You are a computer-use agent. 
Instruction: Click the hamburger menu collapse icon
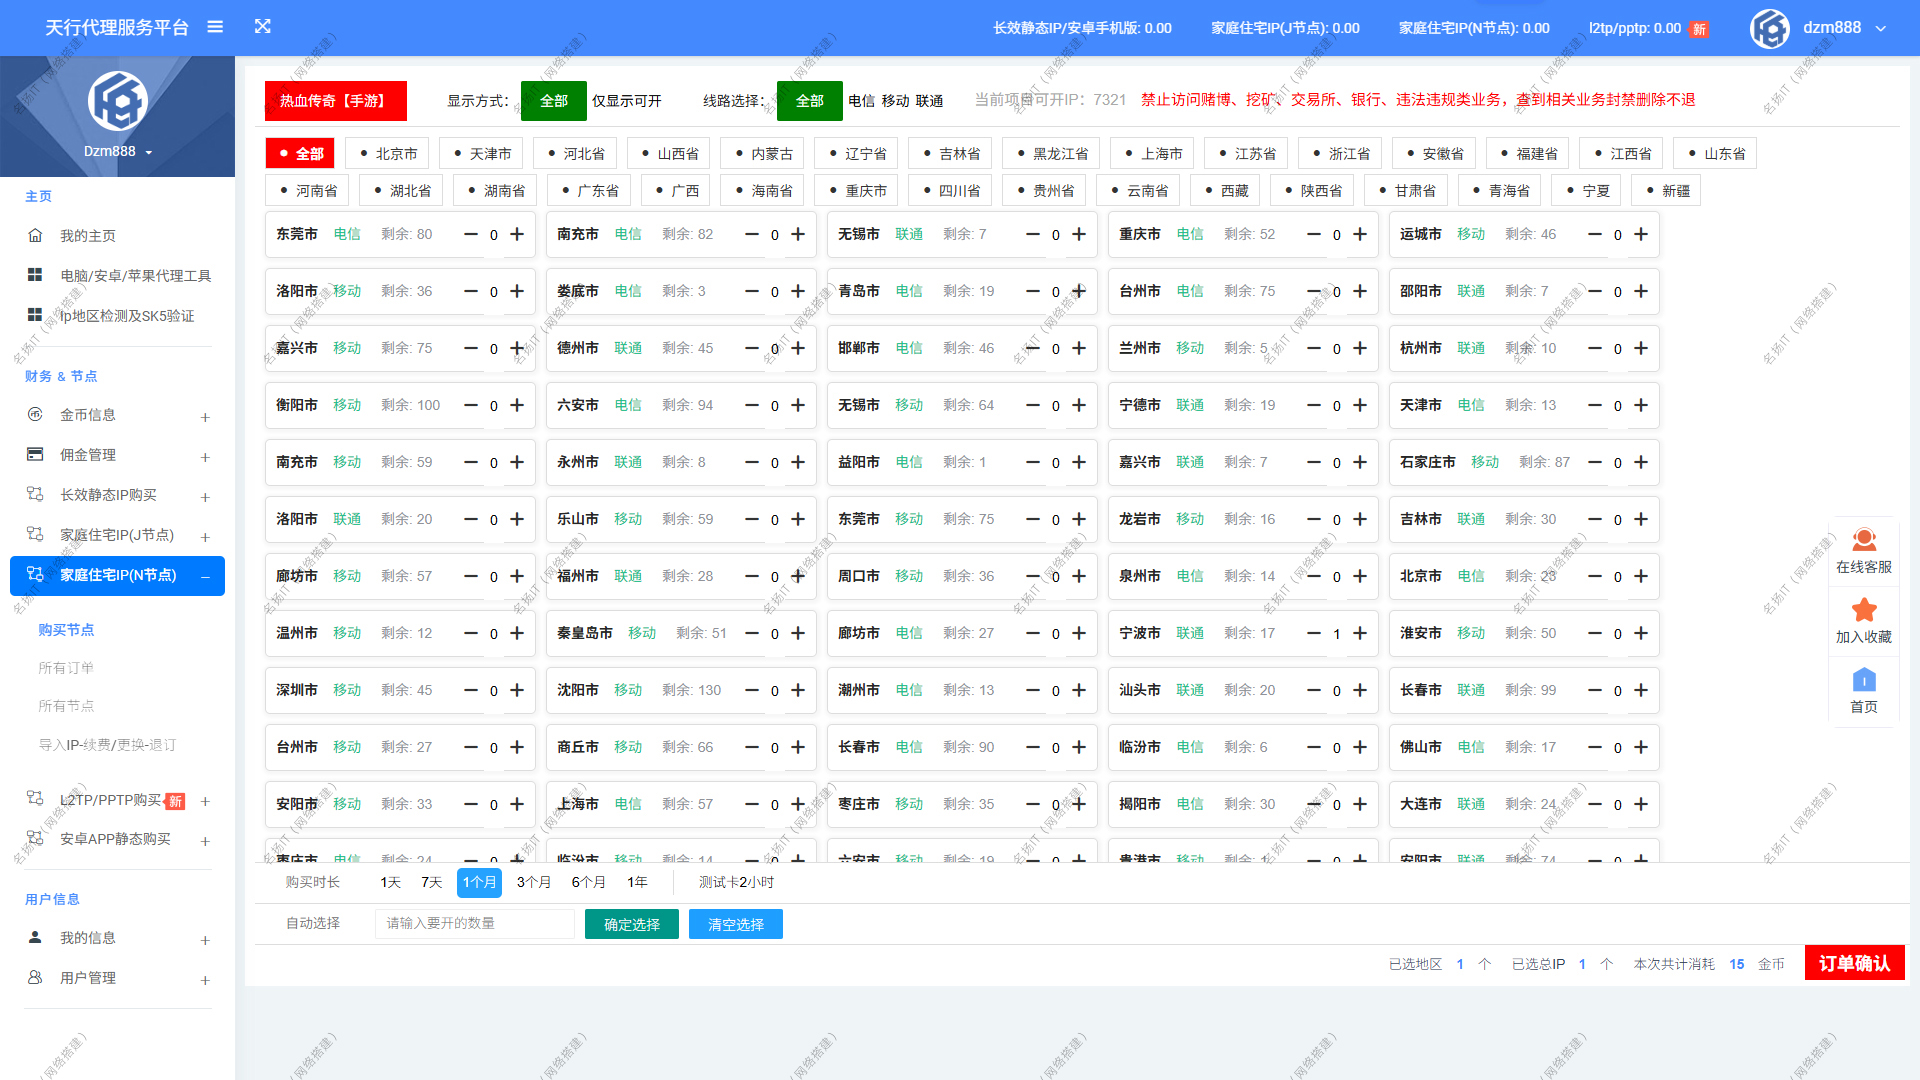(215, 27)
